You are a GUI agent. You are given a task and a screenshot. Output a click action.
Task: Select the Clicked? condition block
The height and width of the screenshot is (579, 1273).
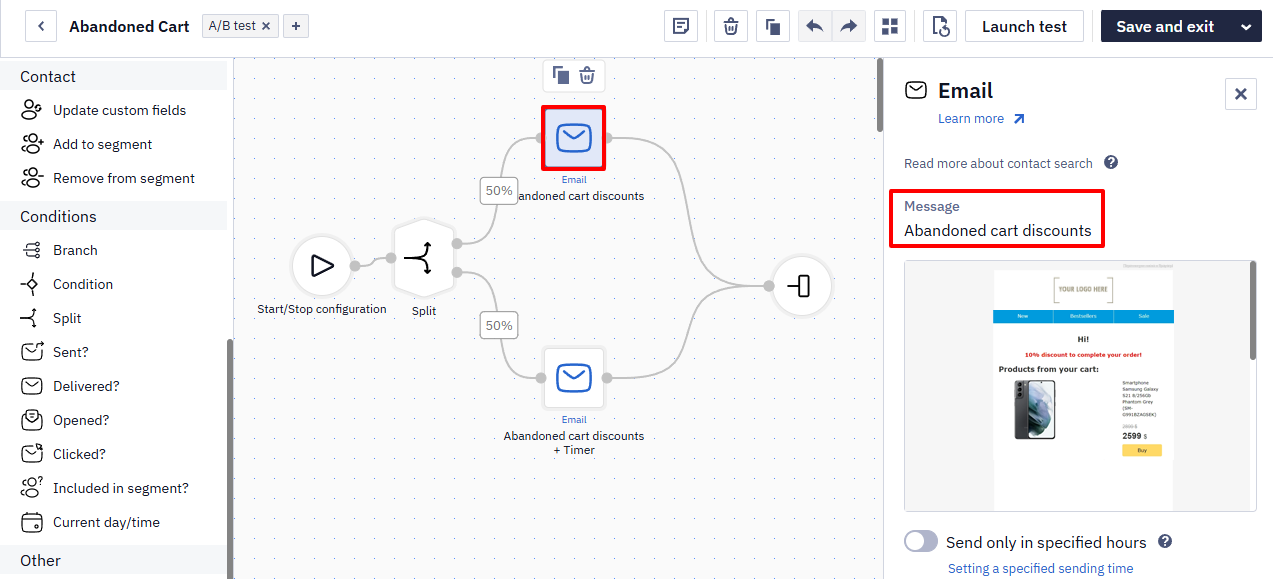tap(79, 454)
